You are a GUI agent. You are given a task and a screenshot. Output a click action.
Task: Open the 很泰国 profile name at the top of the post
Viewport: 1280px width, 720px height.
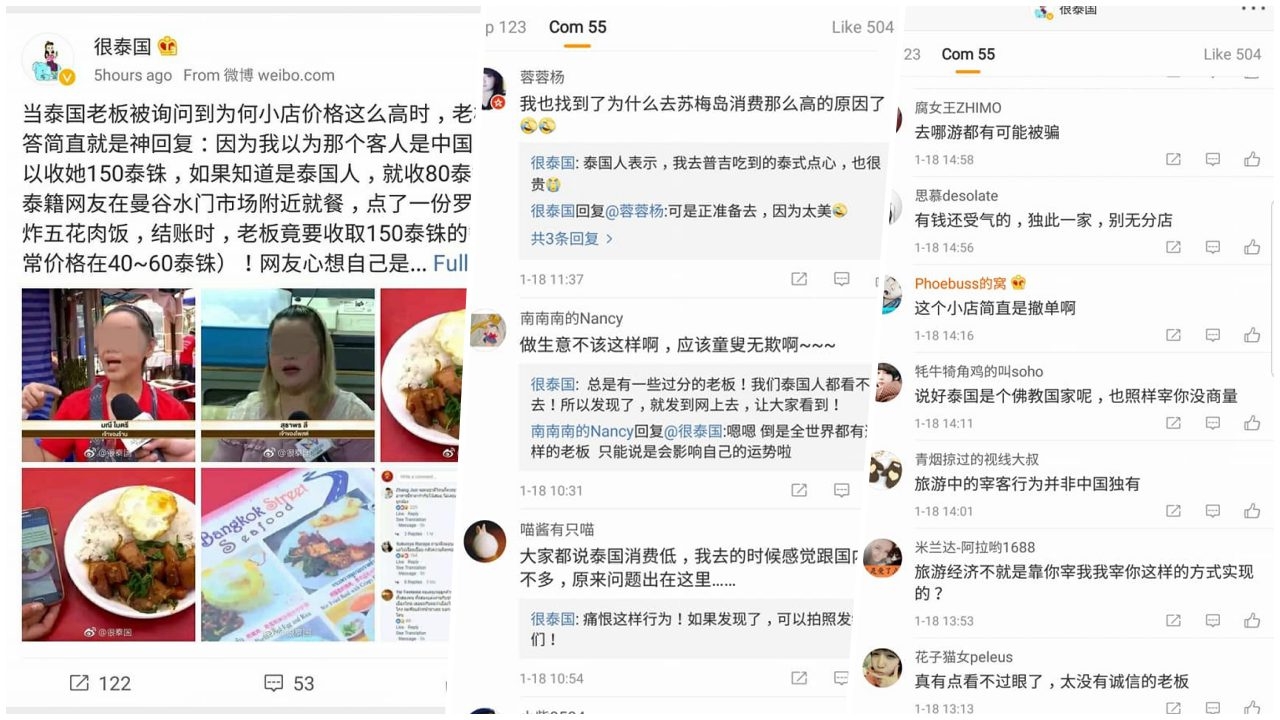click(x=122, y=46)
